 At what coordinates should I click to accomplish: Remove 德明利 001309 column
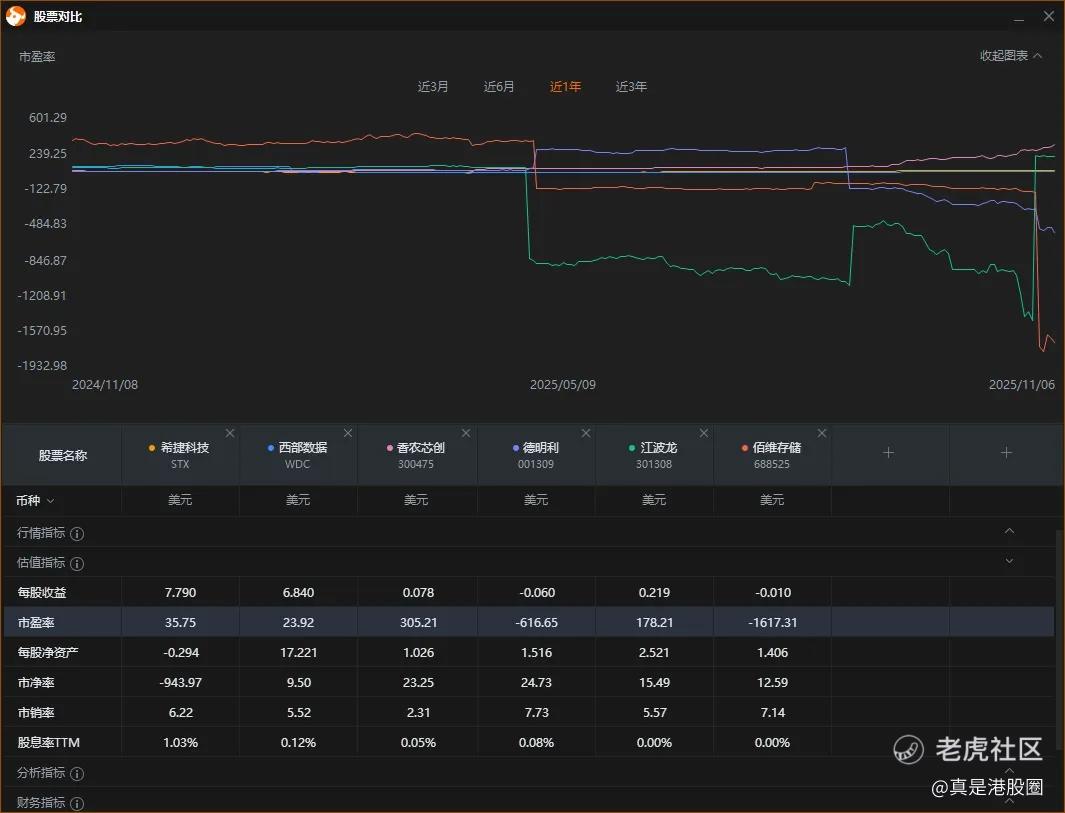(586, 433)
